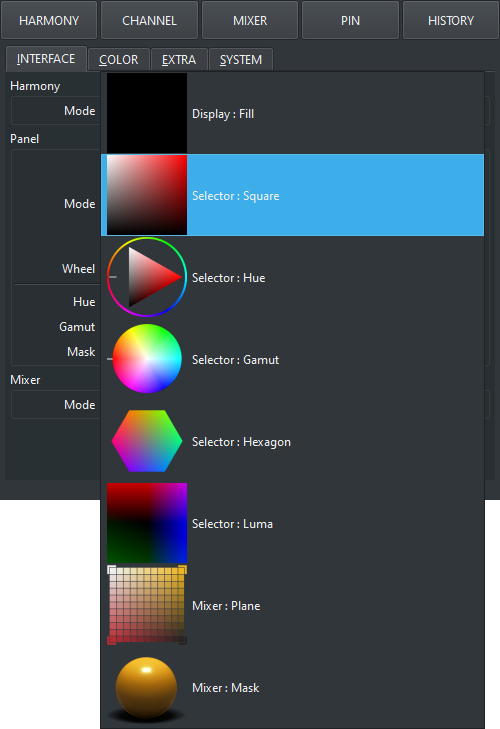Image resolution: width=500 pixels, height=729 pixels.
Task: Switch to the SYSTEM tab
Action: [x=241, y=60]
